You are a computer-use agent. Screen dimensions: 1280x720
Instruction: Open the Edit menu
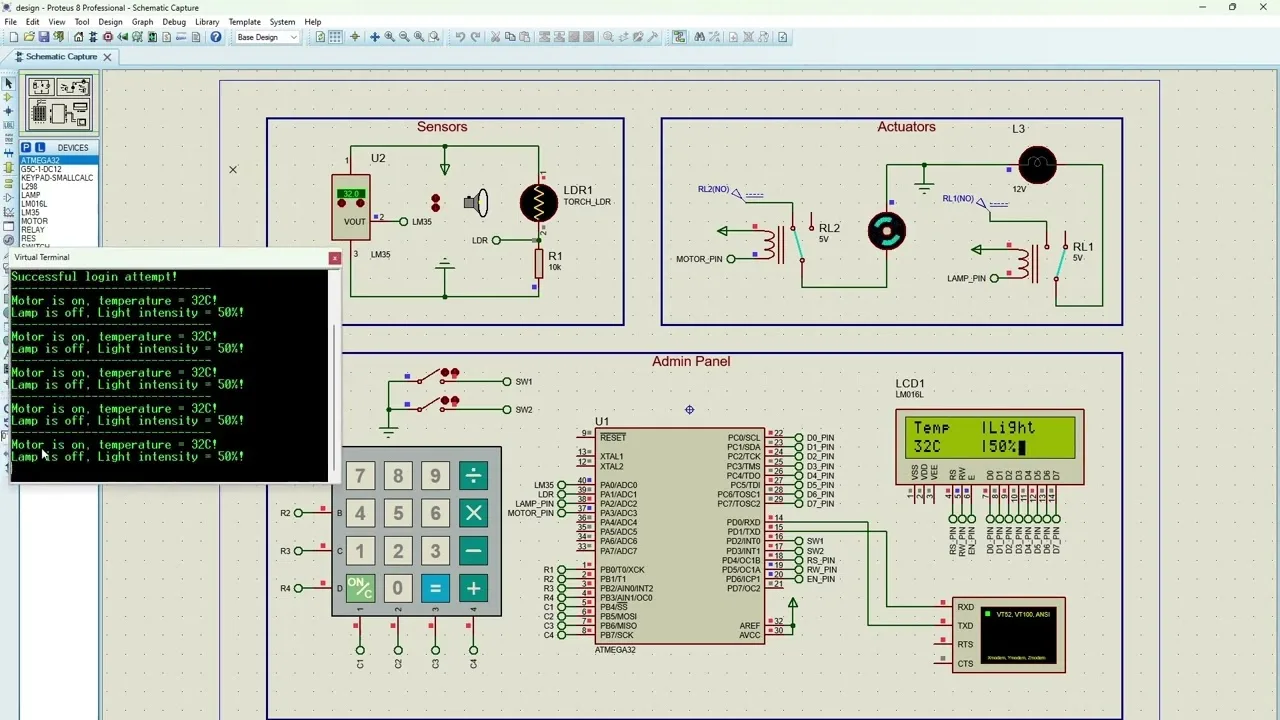(33, 21)
